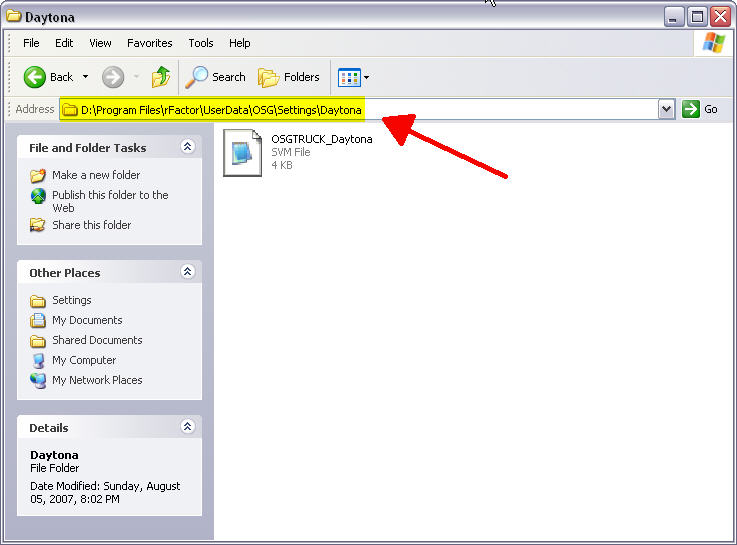Expand the Views dropdown arrow

point(367,78)
